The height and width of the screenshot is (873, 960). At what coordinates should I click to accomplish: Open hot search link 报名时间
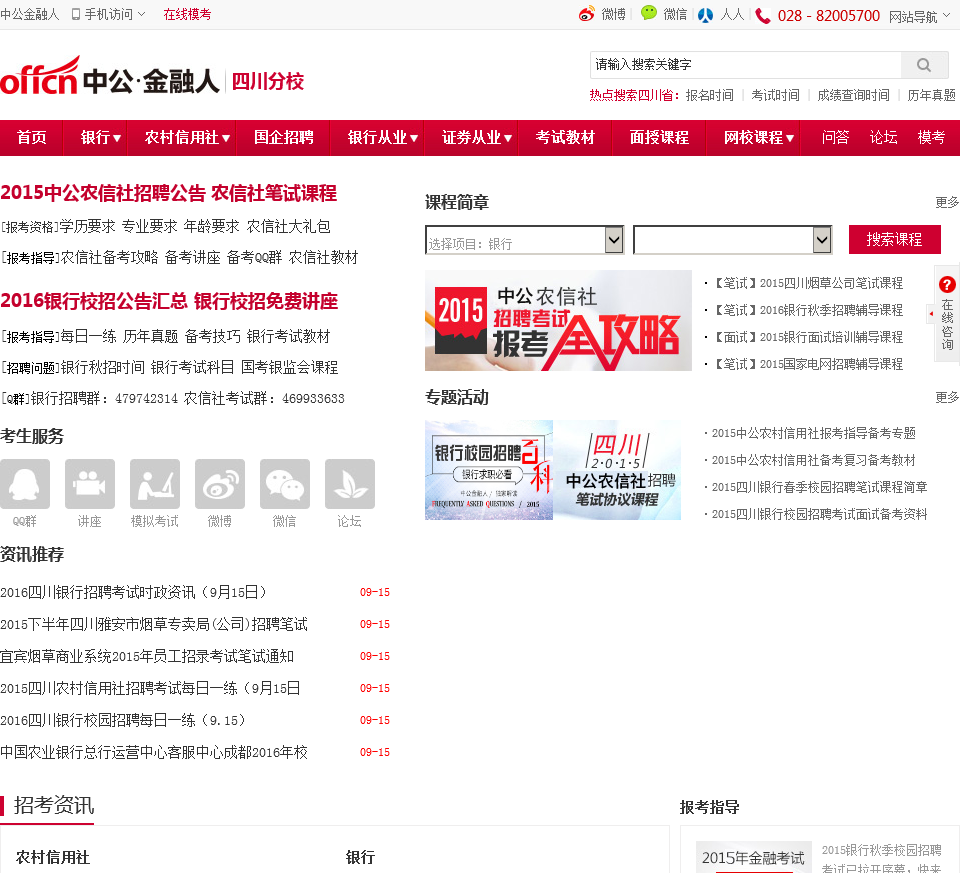tap(710, 96)
